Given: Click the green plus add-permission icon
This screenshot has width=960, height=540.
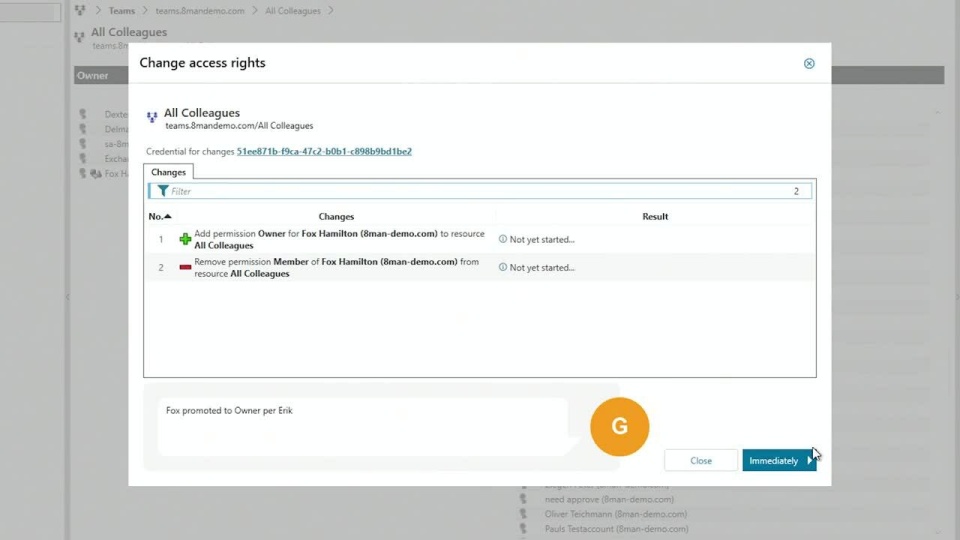Looking at the screenshot, I should (x=185, y=240).
